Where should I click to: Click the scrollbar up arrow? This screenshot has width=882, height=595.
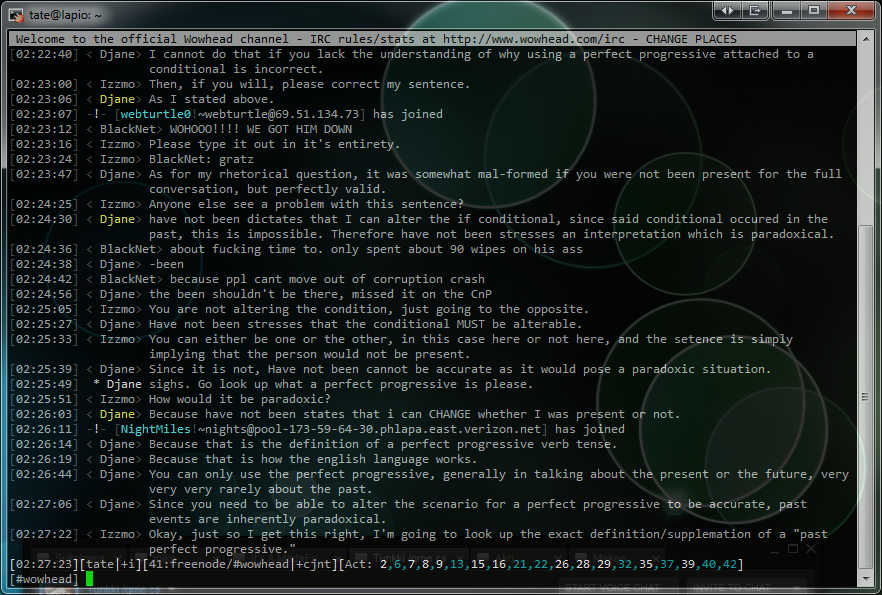pyautogui.click(x=865, y=38)
